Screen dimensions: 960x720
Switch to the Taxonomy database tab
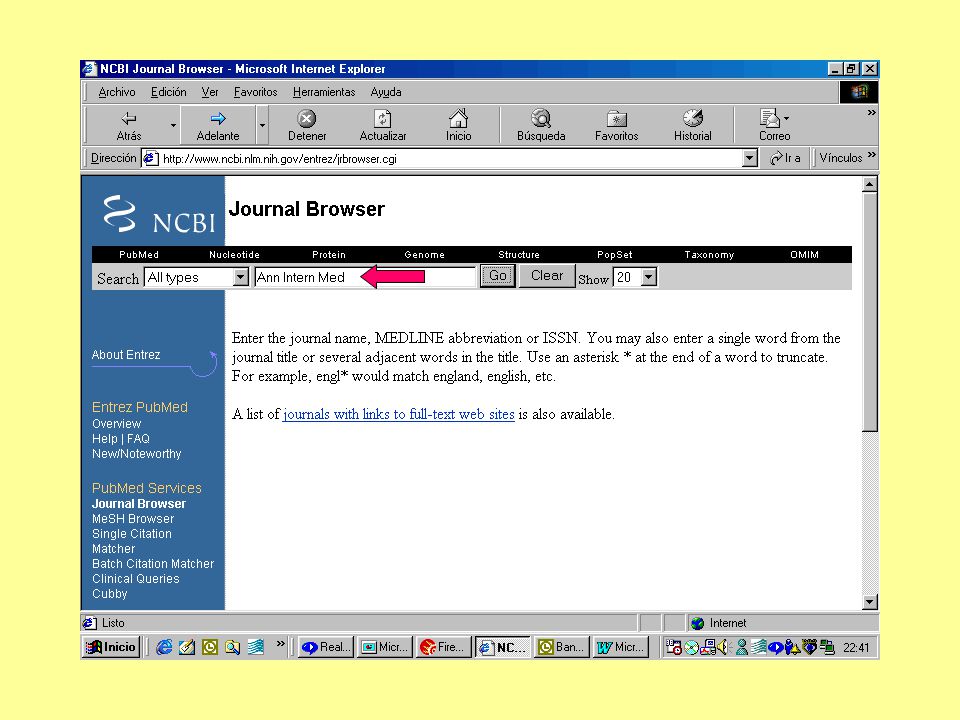709,255
